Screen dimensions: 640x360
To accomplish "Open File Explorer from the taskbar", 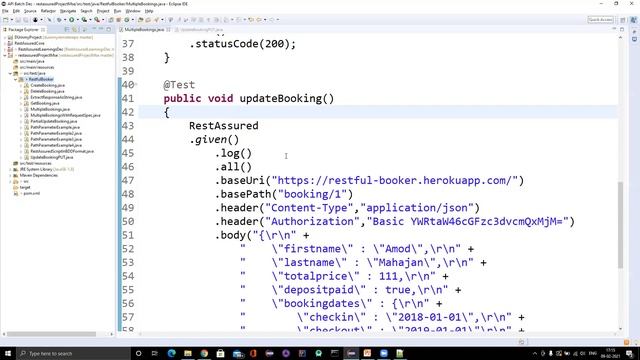I will pyautogui.click(x=188, y=353).
